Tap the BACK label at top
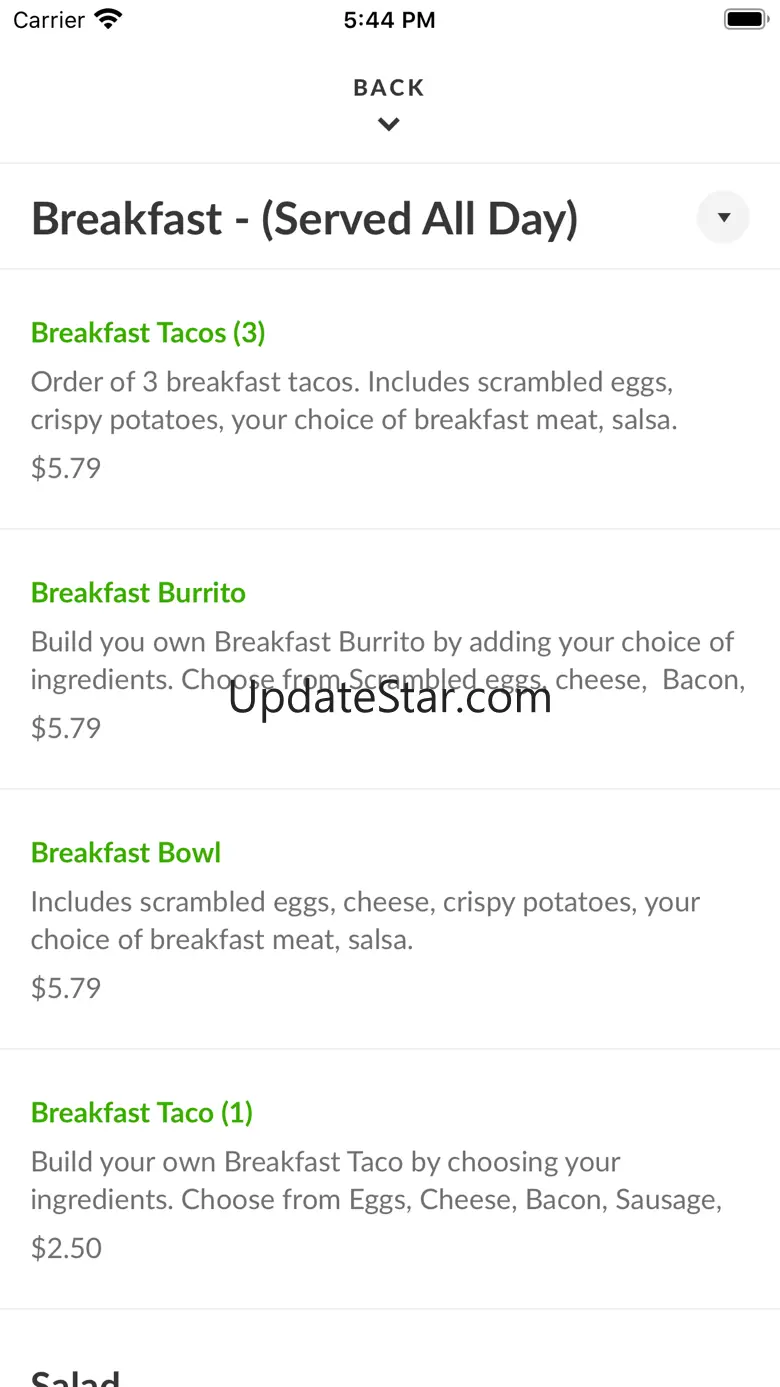This screenshot has width=780, height=1387. coord(389,88)
